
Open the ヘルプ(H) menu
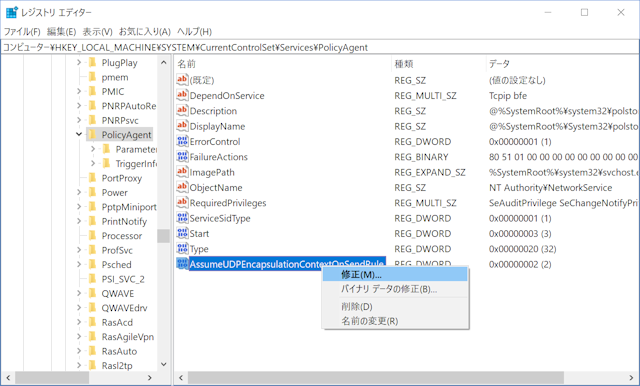[x=194, y=31]
